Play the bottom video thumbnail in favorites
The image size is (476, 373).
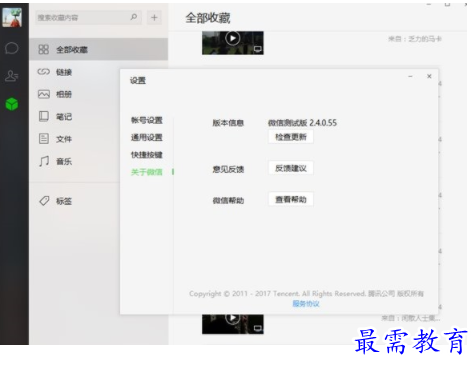tap(233, 318)
